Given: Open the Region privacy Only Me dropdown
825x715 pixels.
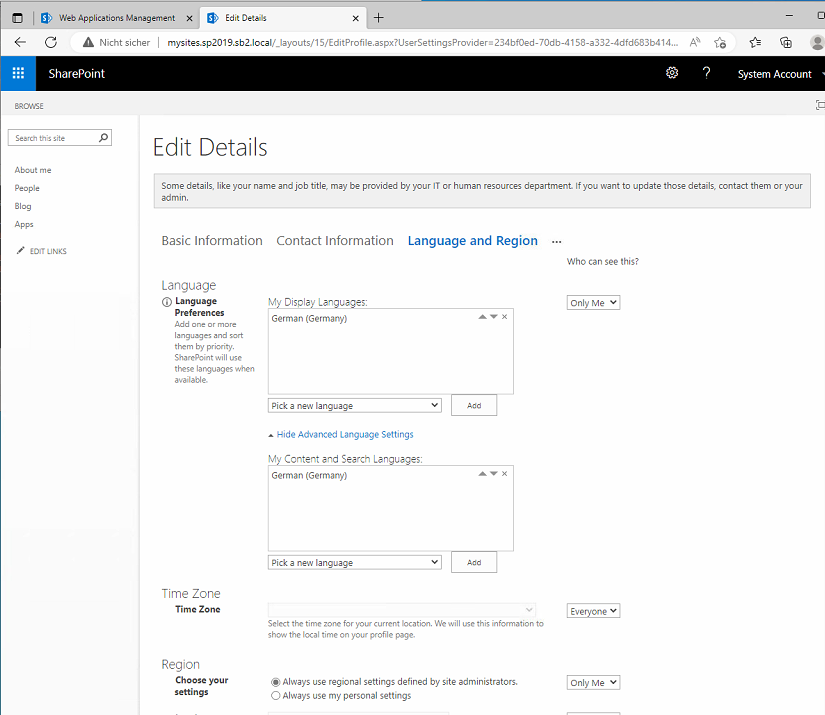Looking at the screenshot, I should click(x=593, y=682).
